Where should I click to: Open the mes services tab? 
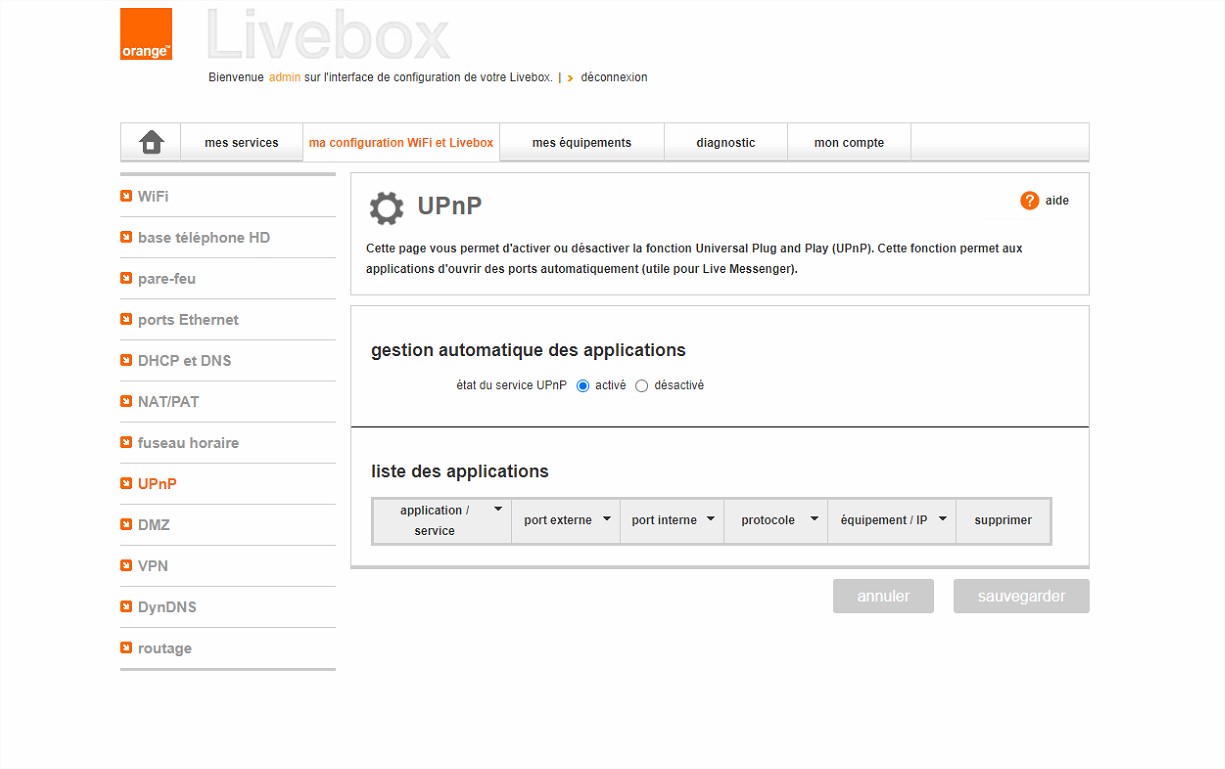[241, 142]
